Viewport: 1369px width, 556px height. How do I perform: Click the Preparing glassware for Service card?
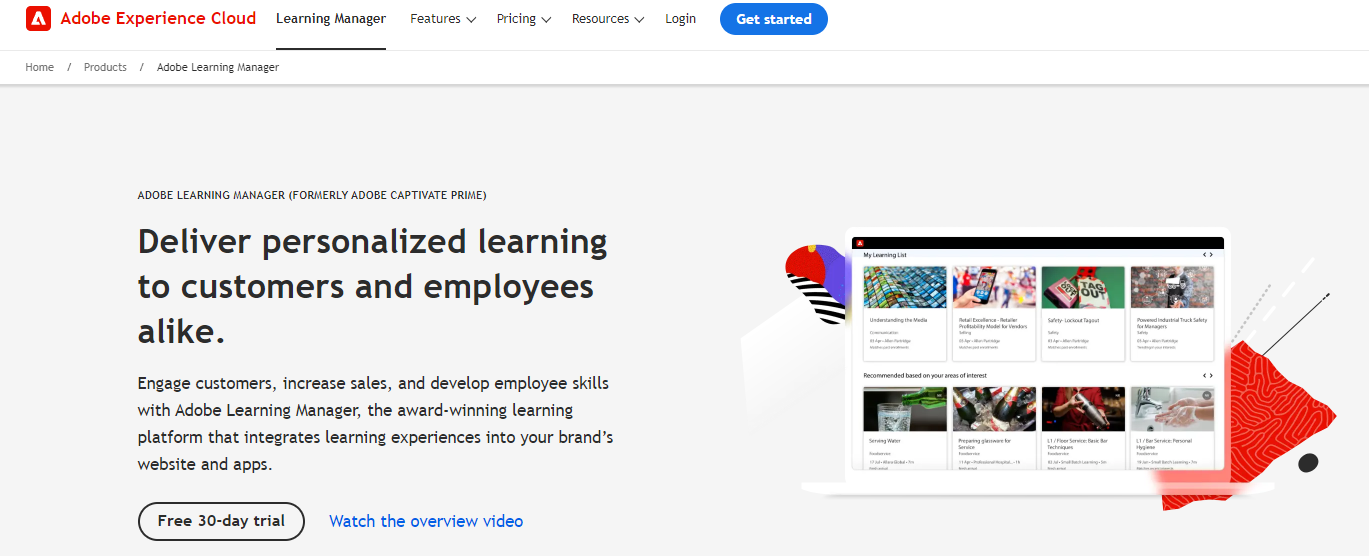(x=994, y=428)
